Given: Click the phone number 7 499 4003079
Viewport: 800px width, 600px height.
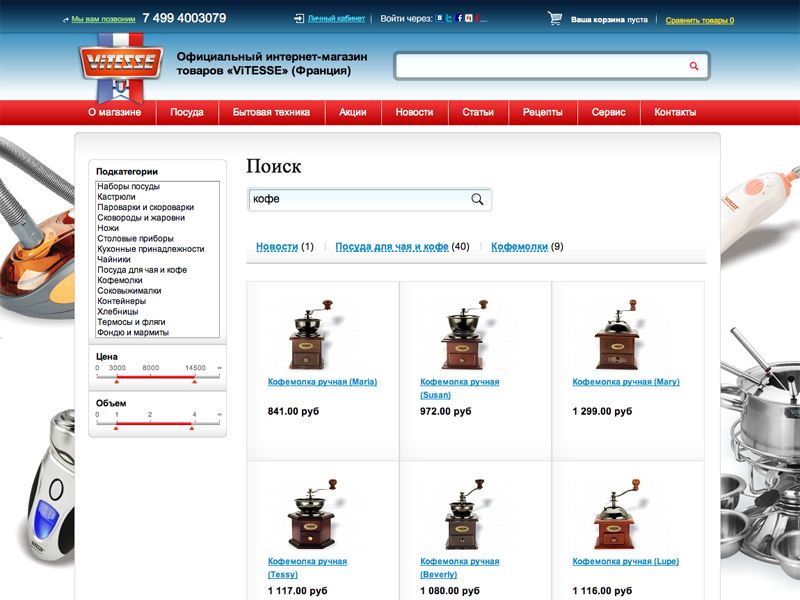Looking at the screenshot, I should (184, 18).
